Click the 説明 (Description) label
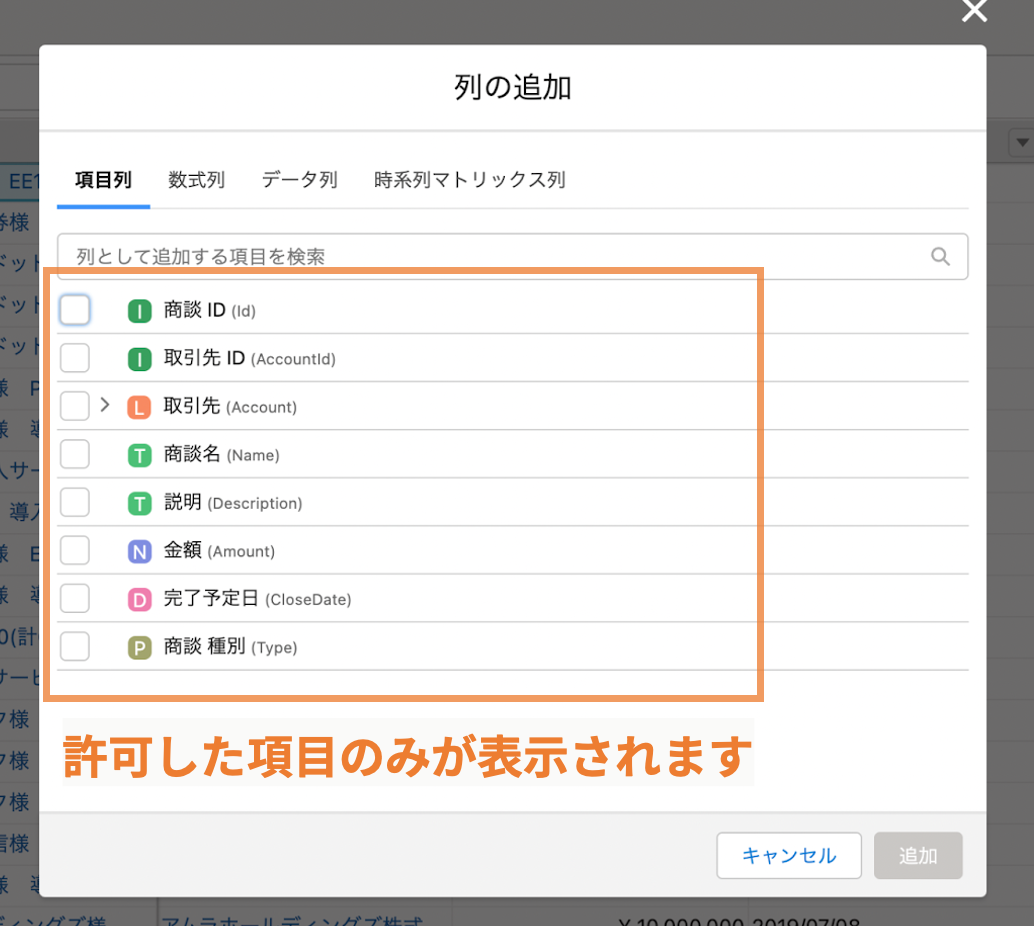Screen dimensions: 1034x926 point(233,503)
